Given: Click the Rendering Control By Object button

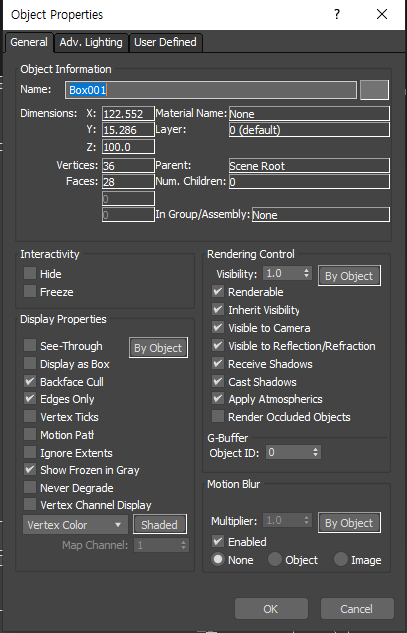Looking at the screenshot, I should [x=349, y=276].
